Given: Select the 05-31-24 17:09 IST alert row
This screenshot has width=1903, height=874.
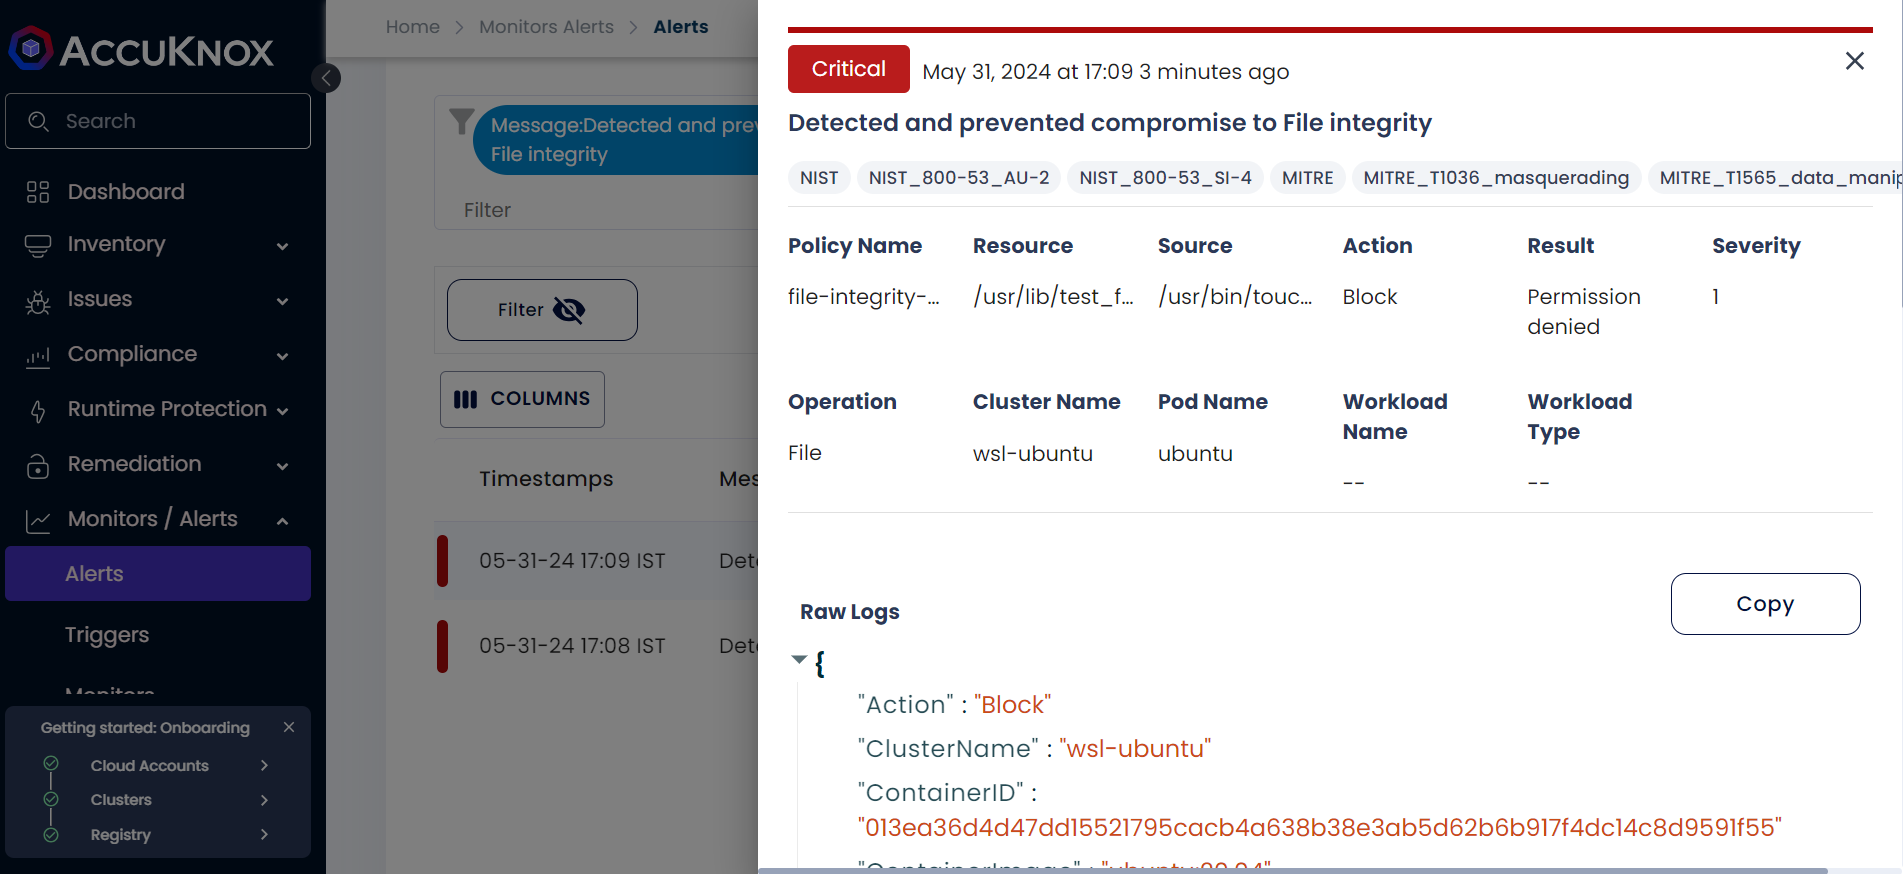Looking at the screenshot, I should coord(597,561).
